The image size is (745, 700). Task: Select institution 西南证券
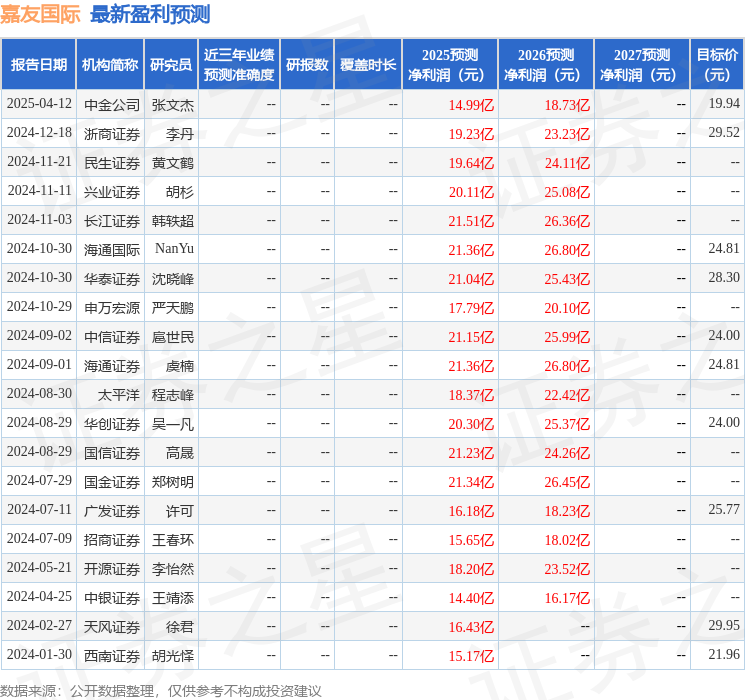[112, 656]
